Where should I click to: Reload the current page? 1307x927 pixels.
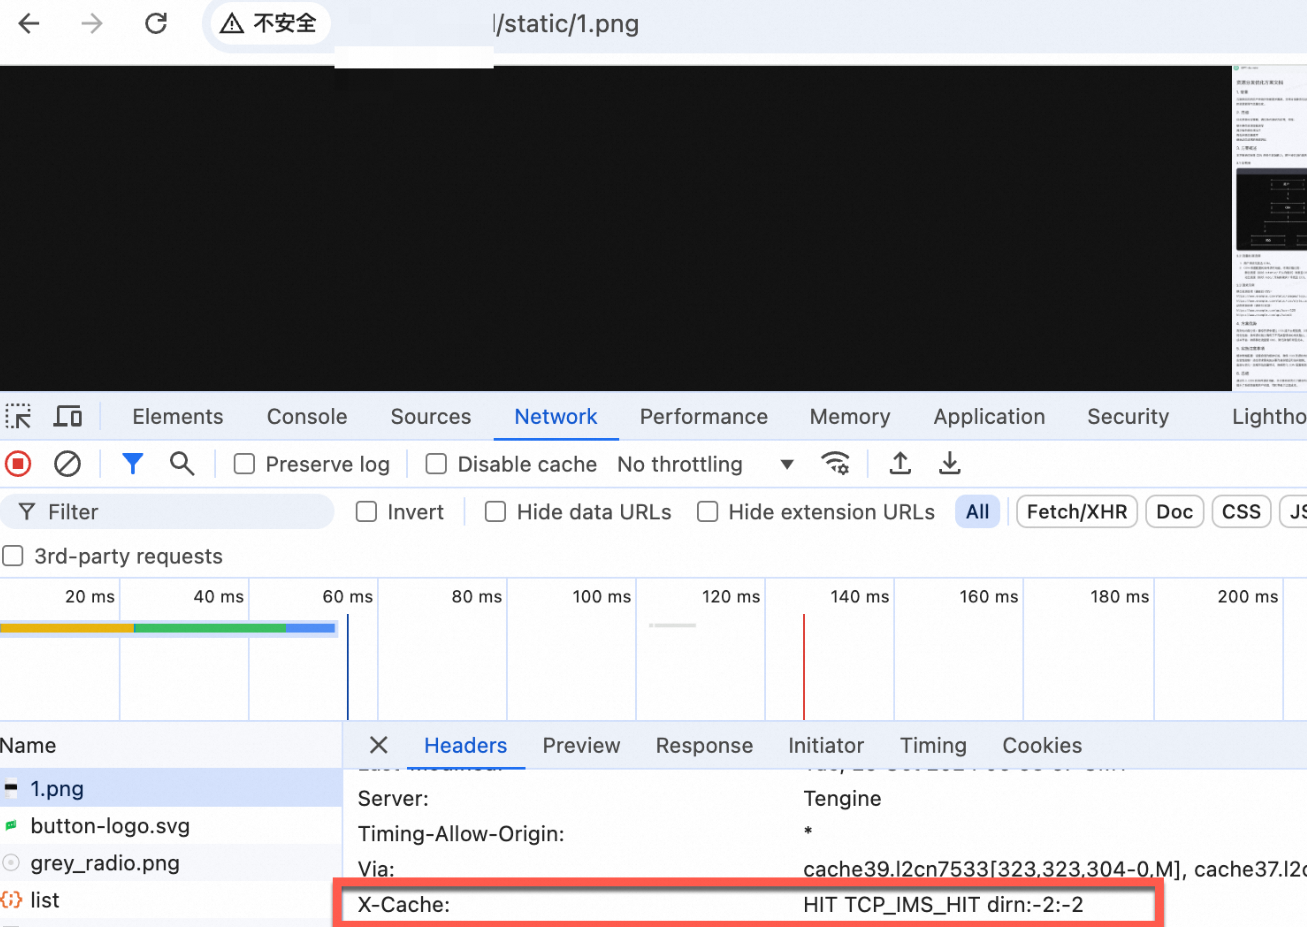(x=156, y=24)
